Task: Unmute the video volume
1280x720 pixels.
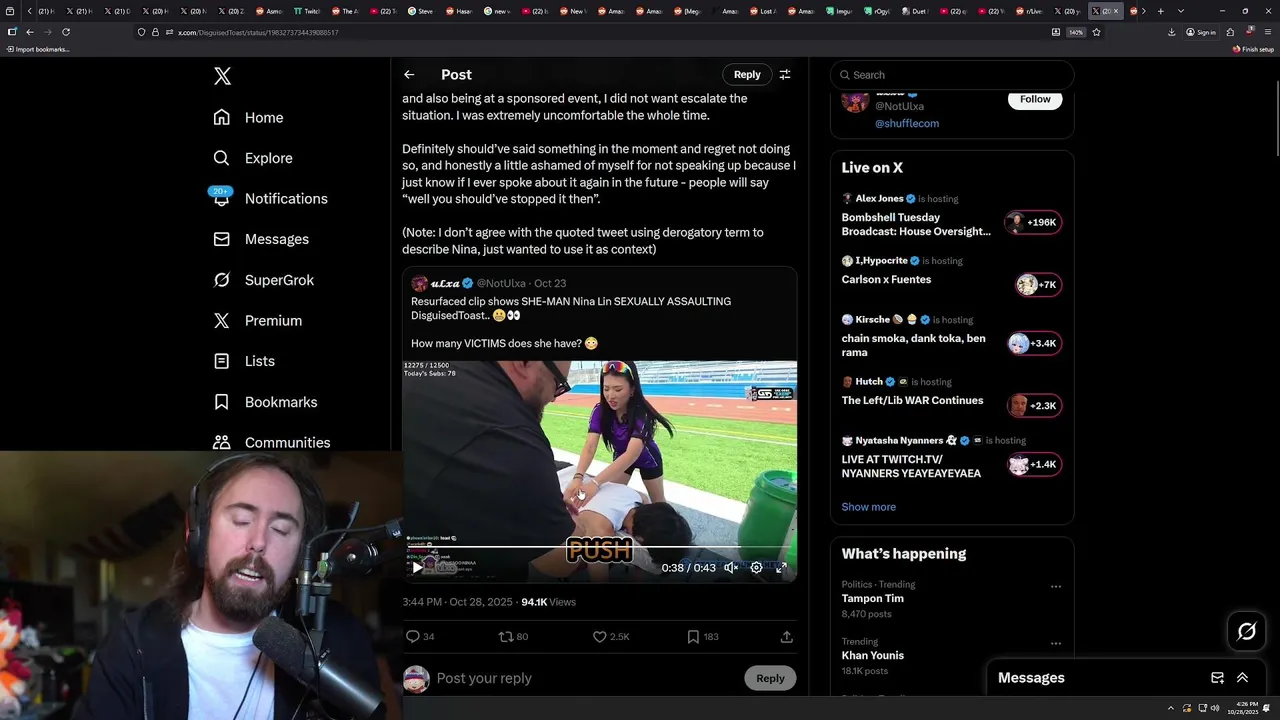Action: (x=731, y=567)
